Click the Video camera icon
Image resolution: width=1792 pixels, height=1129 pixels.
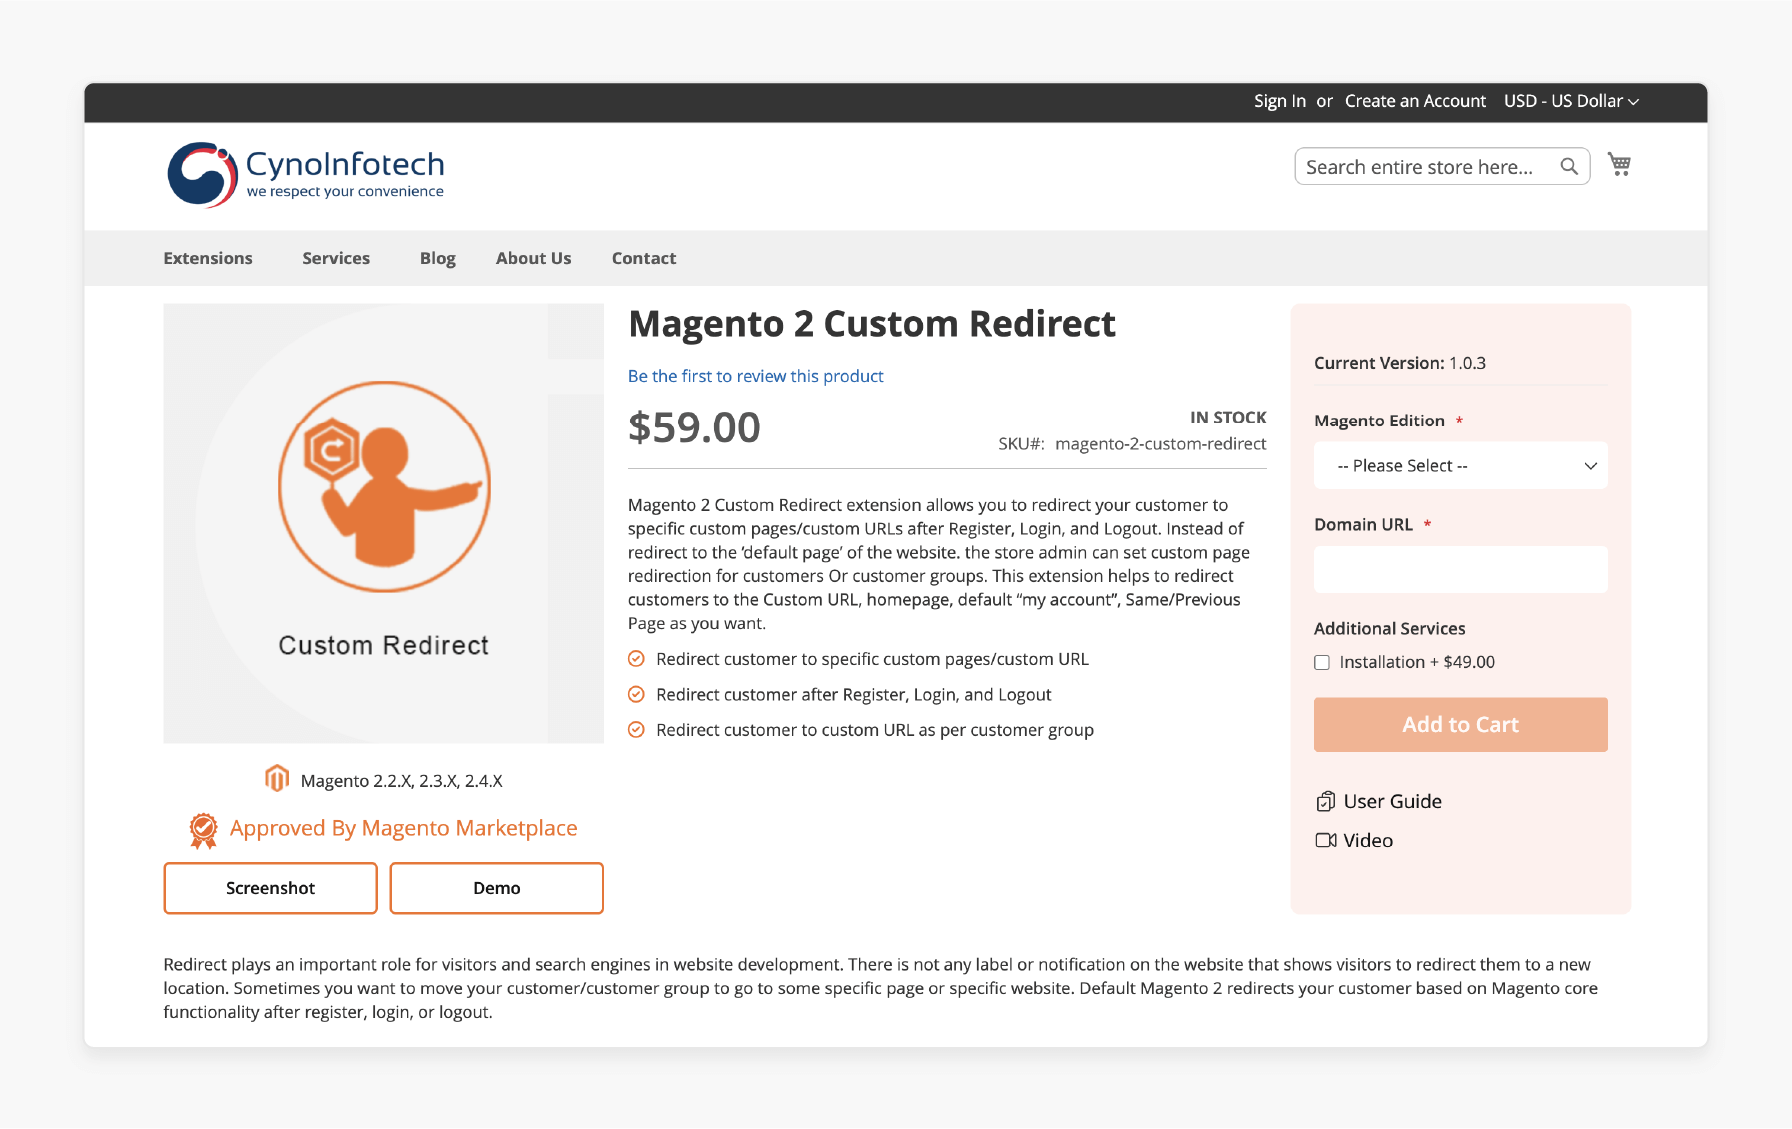tap(1326, 840)
